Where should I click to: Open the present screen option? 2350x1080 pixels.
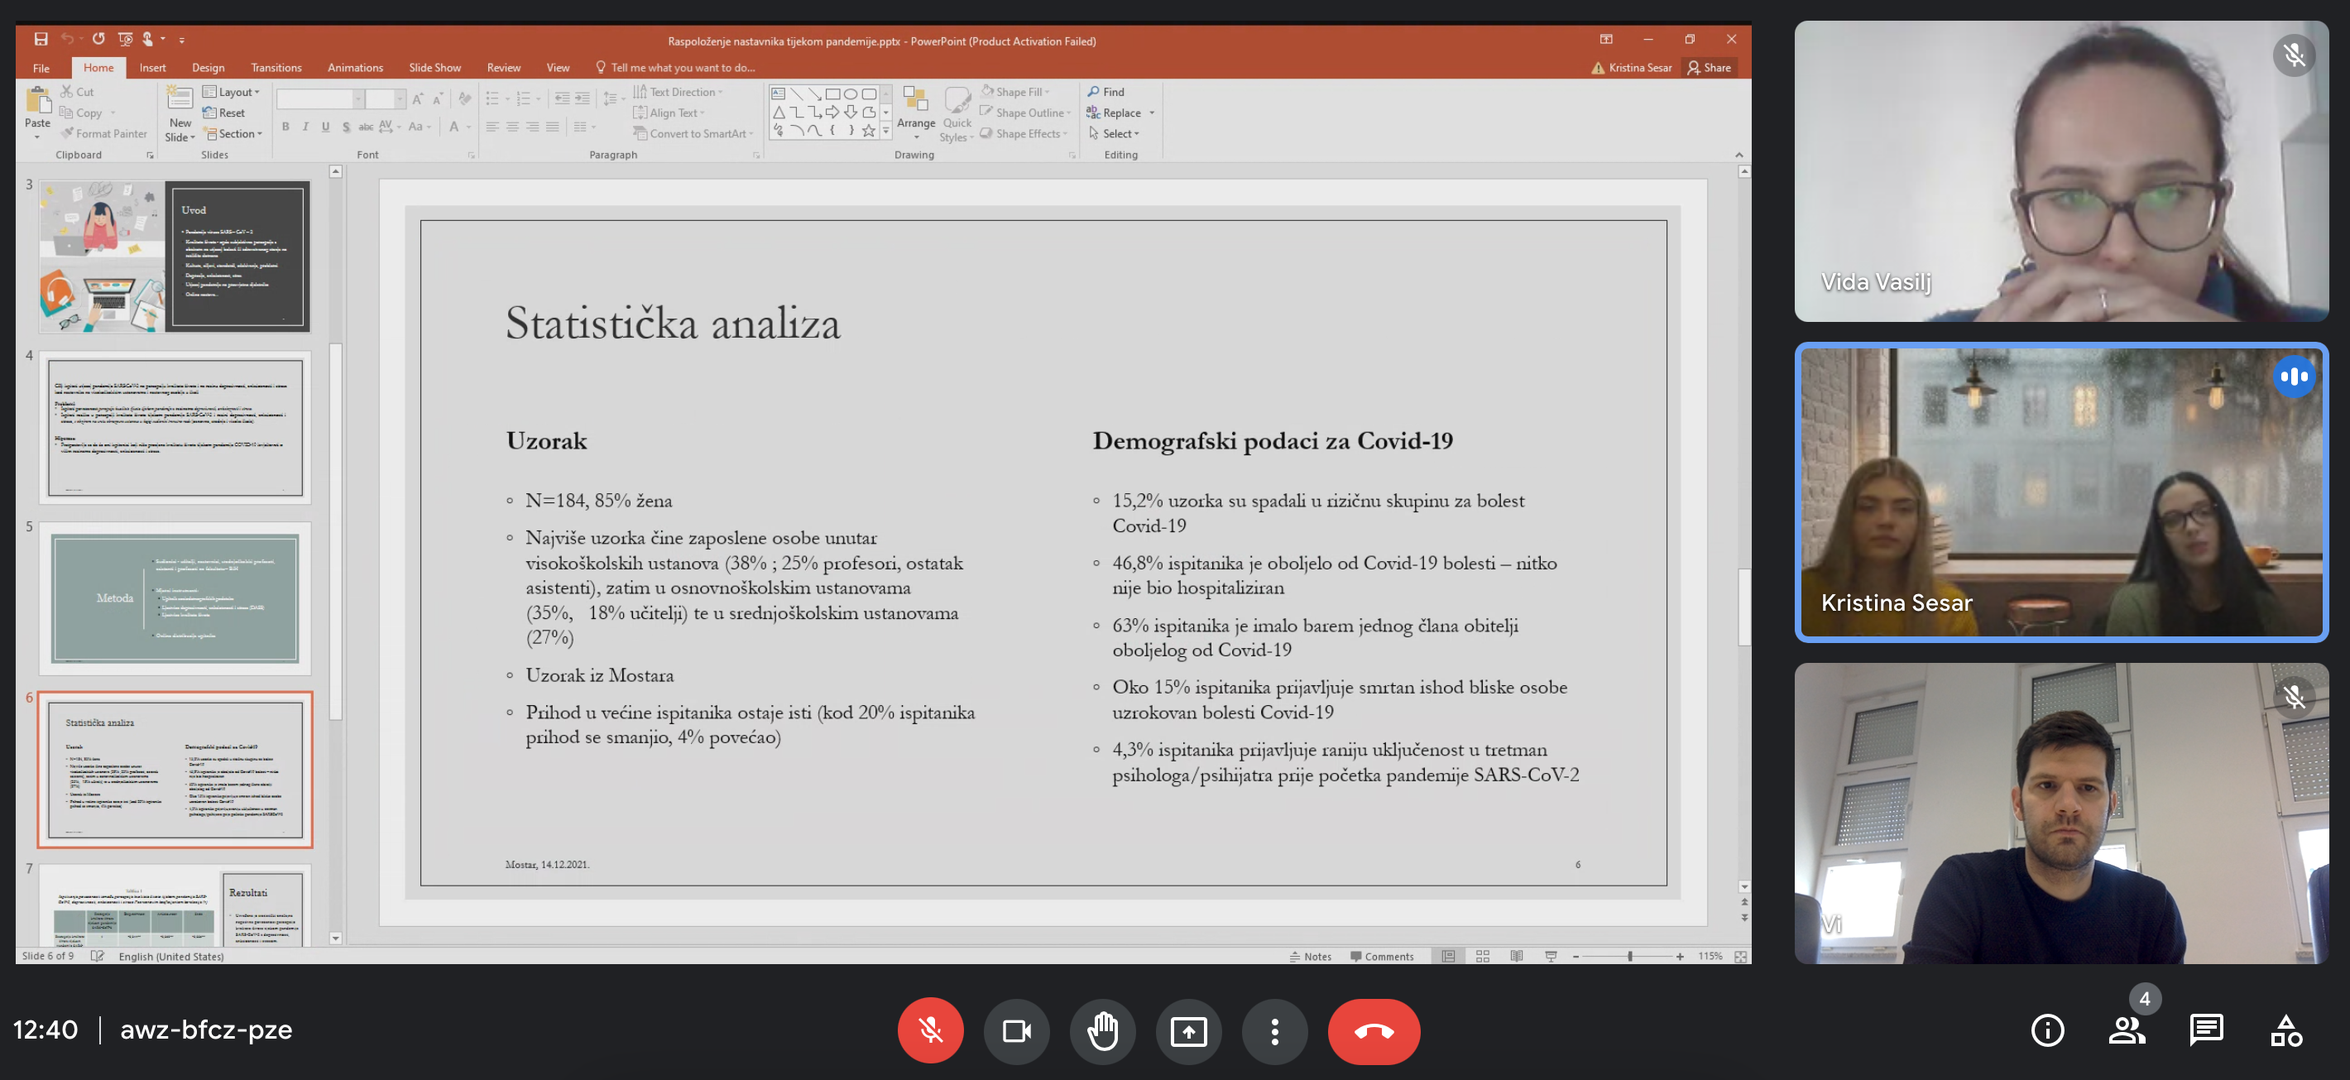1188,1031
